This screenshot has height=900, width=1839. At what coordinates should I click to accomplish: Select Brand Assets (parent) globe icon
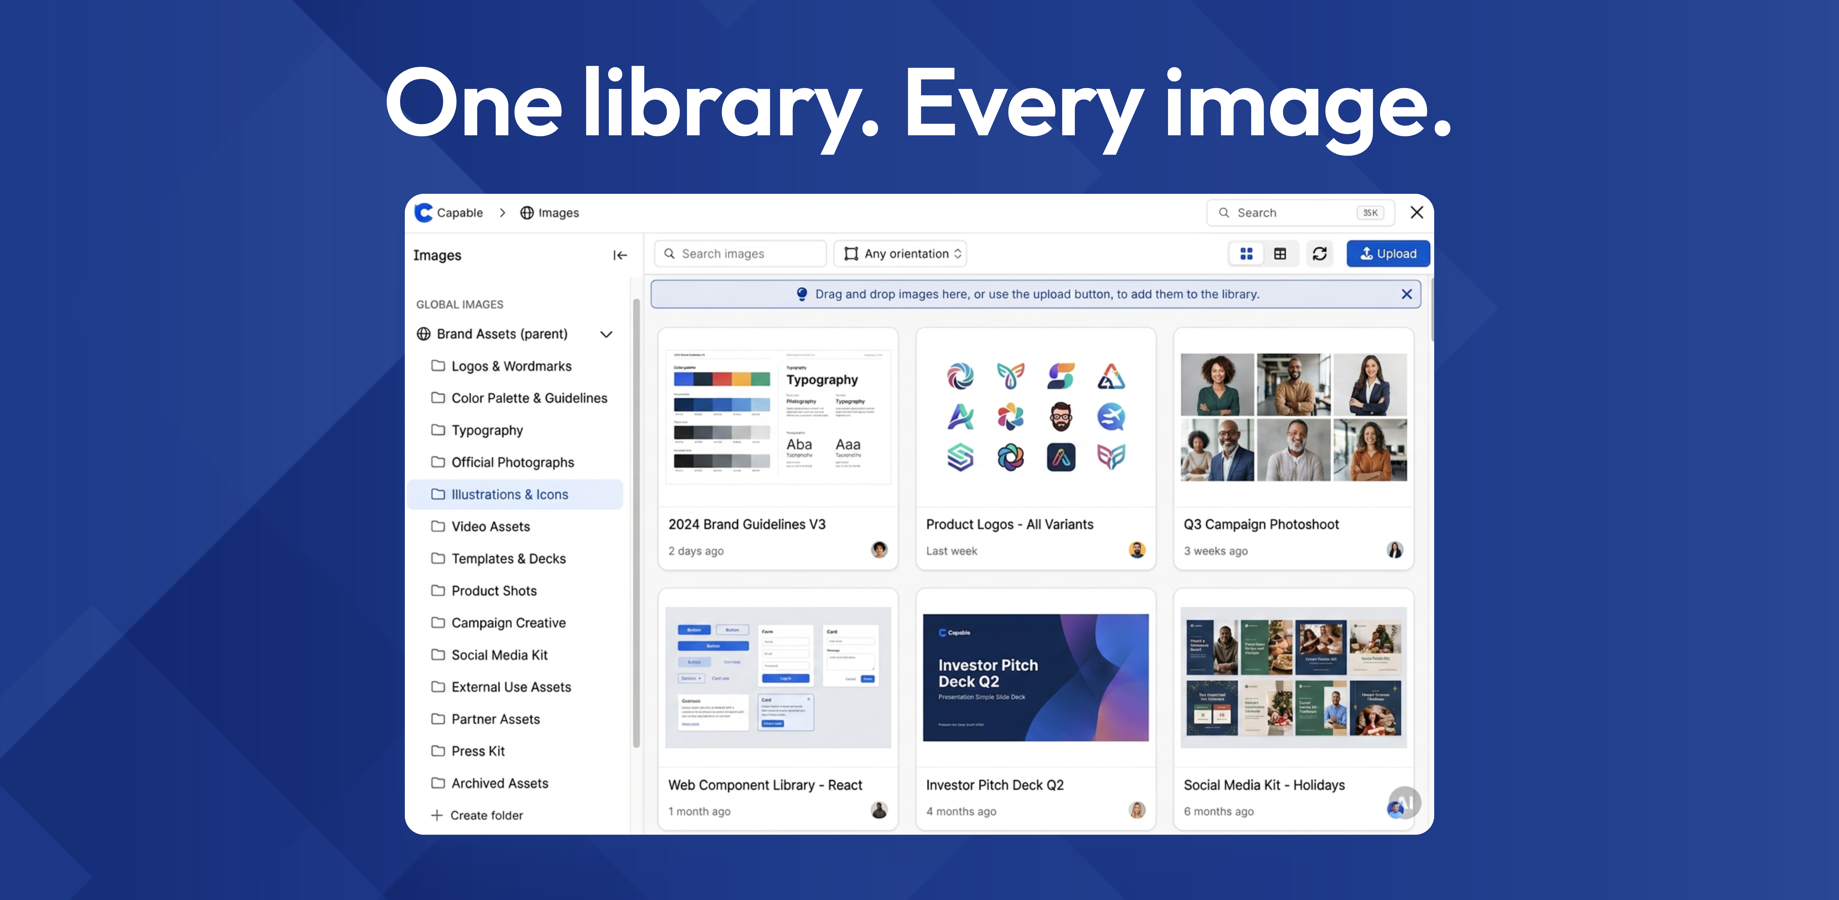pos(424,334)
